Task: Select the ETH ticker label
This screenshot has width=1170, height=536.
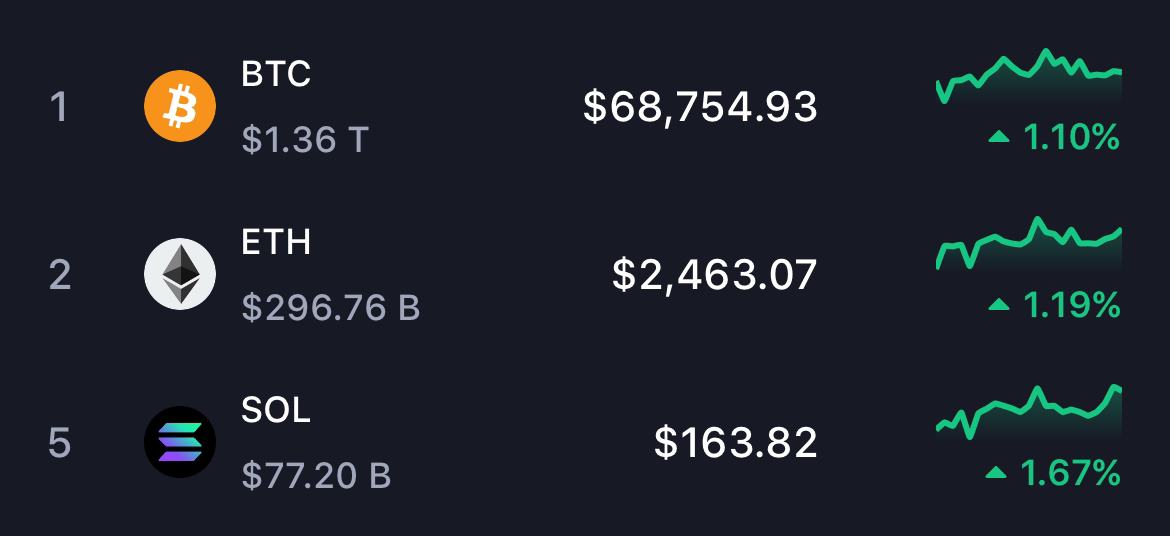Action: coord(276,242)
